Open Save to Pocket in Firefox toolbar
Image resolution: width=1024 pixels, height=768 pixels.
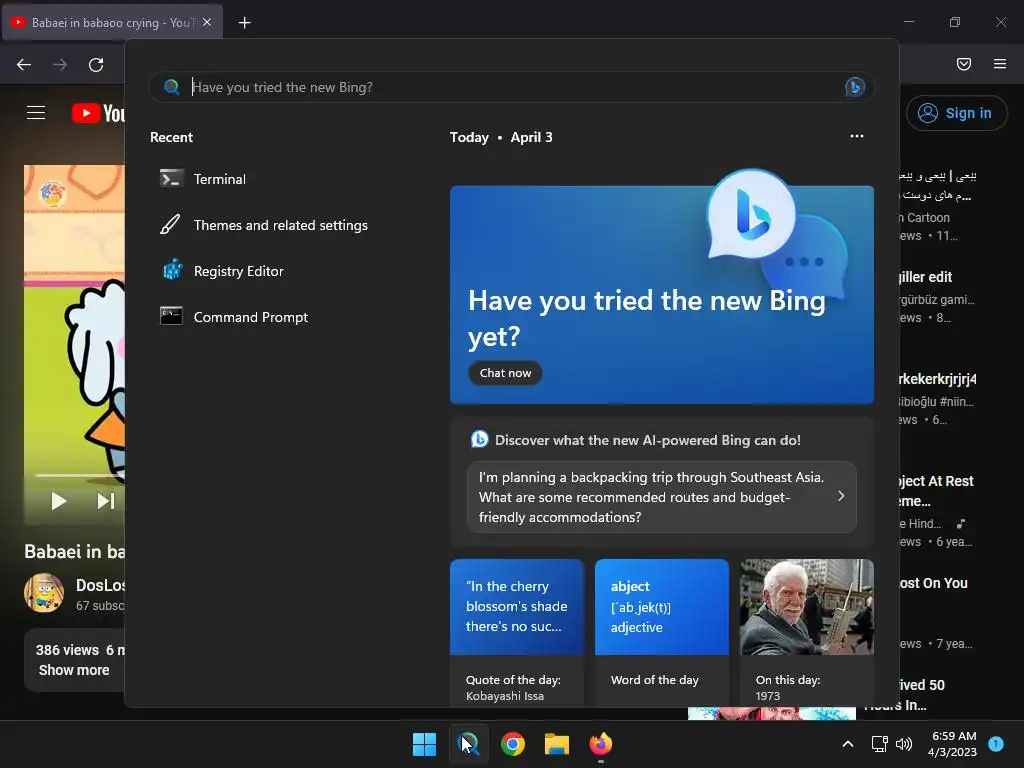click(x=964, y=64)
